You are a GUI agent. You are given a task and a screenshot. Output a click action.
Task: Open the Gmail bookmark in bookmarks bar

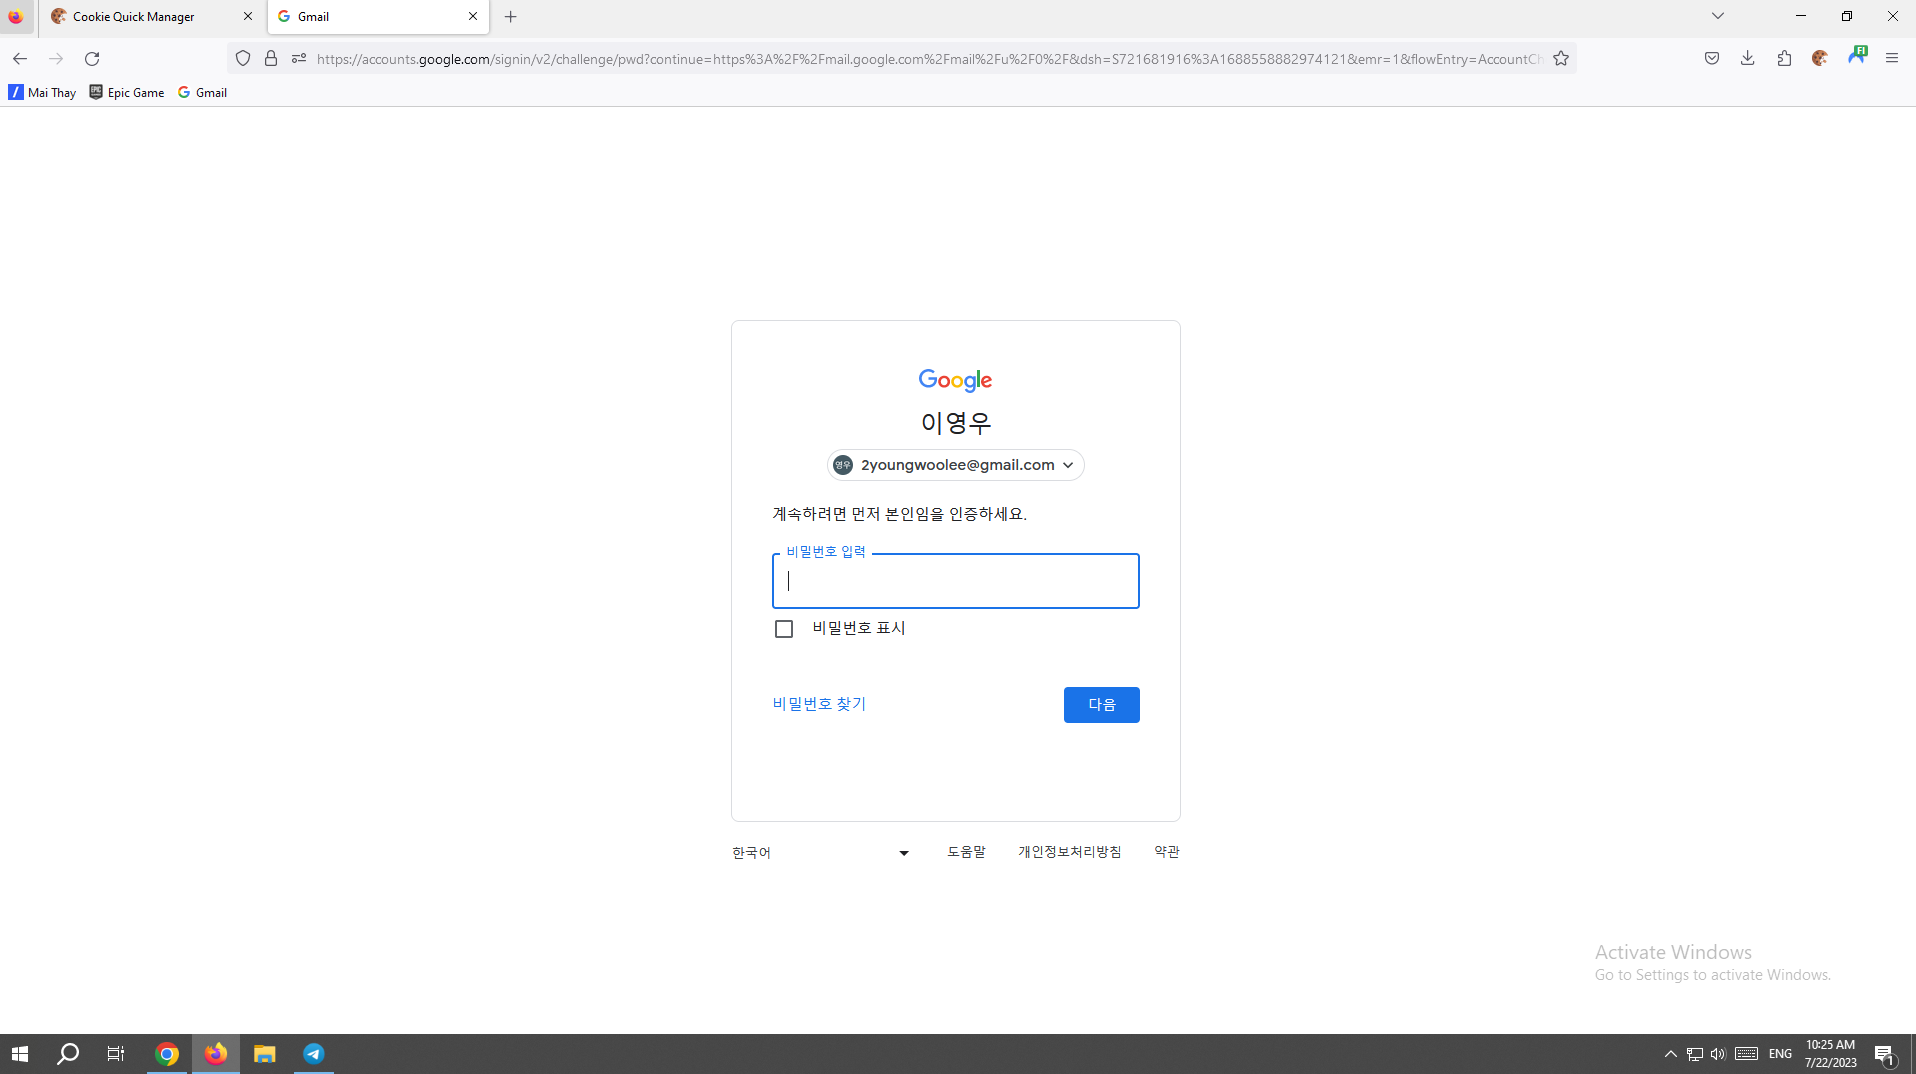pos(202,92)
